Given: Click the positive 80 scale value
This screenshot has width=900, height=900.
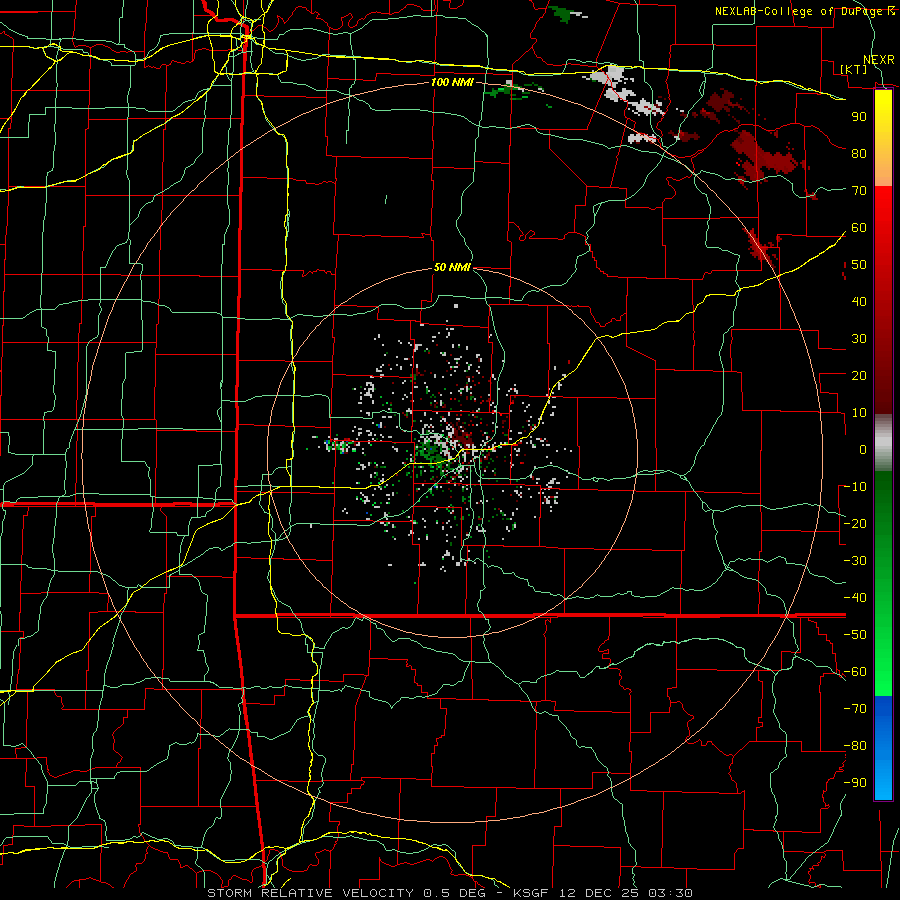Looking at the screenshot, I should point(859,153).
